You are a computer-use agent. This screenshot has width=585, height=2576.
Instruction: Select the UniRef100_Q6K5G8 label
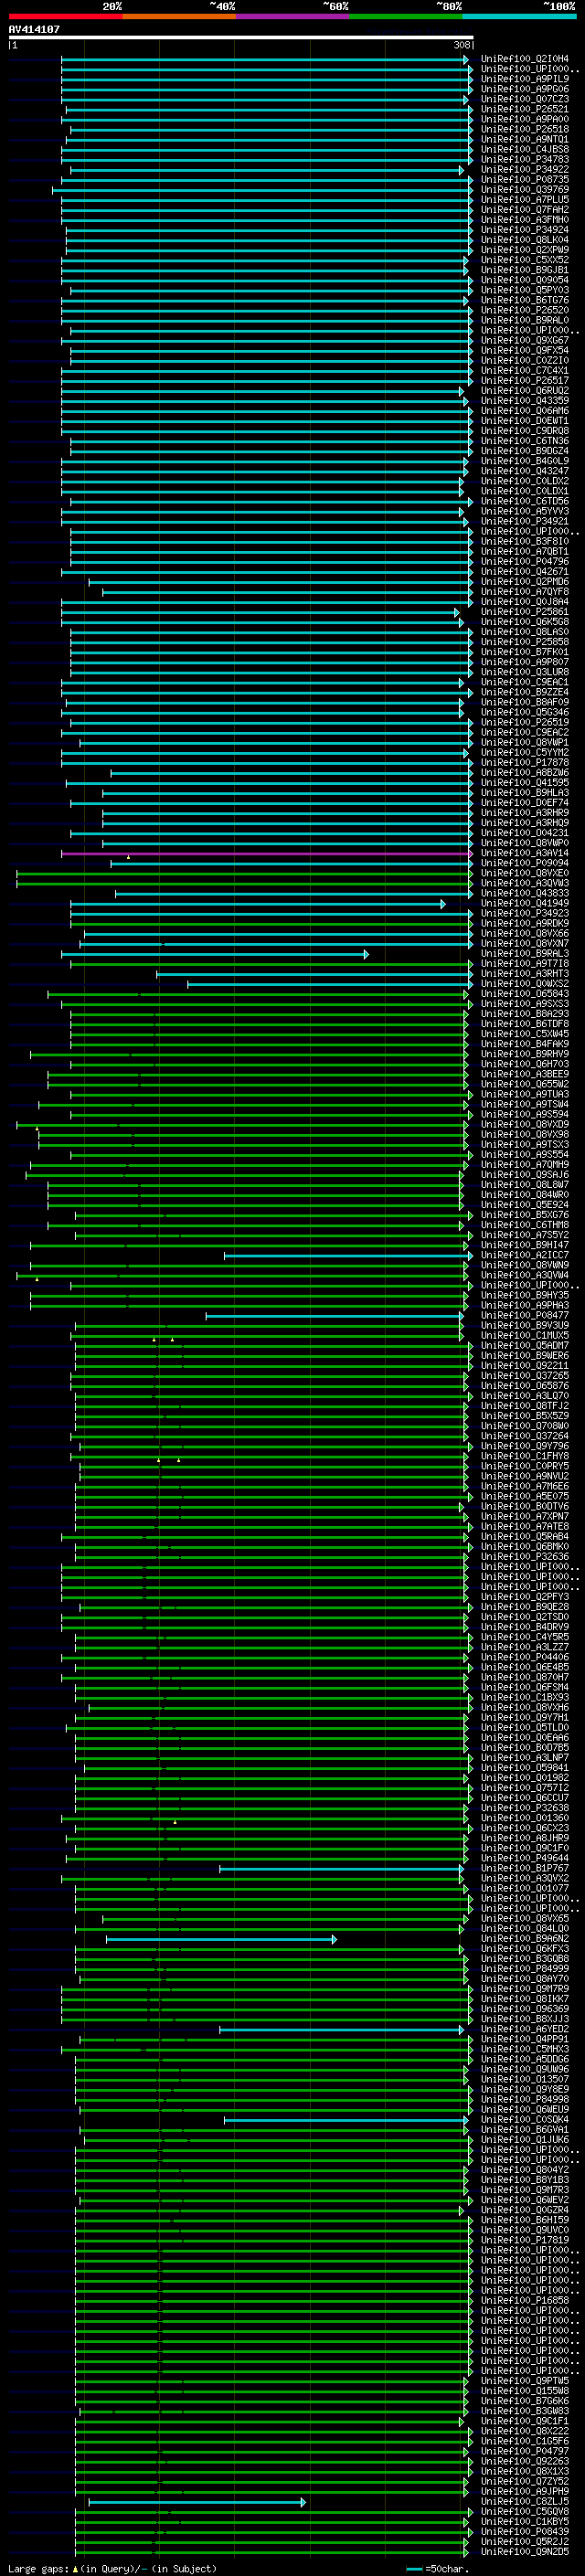coord(525,622)
